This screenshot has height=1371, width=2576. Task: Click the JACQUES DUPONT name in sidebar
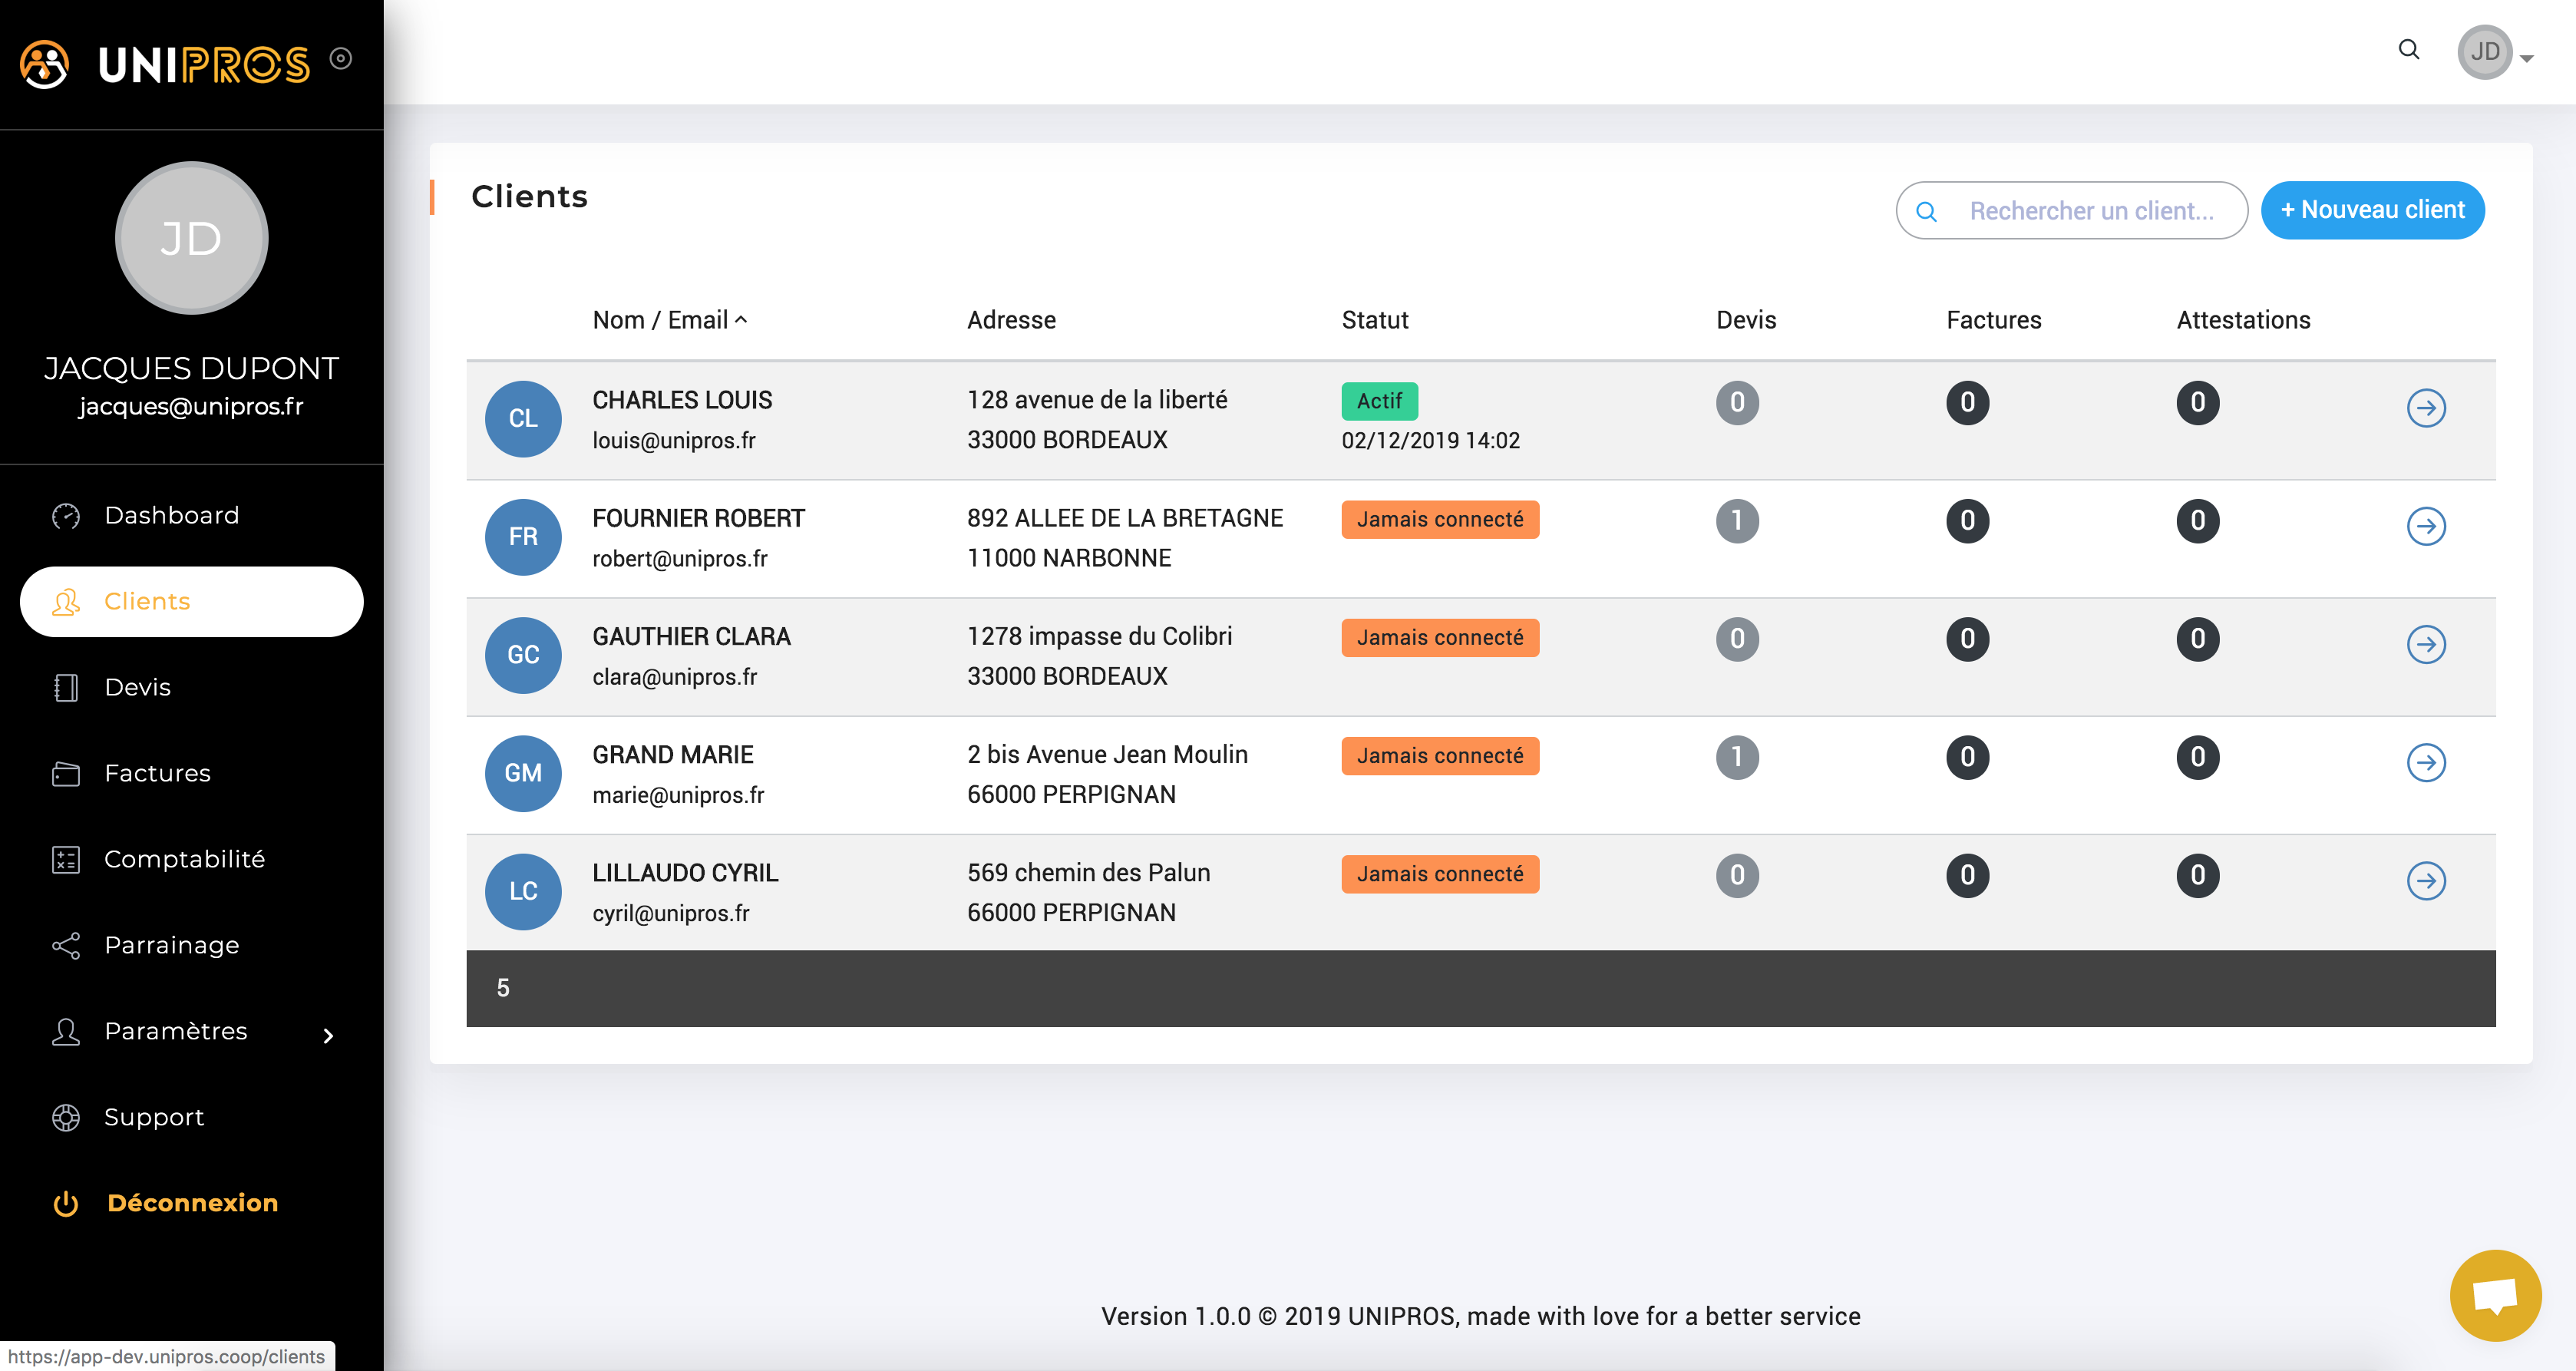point(191,368)
